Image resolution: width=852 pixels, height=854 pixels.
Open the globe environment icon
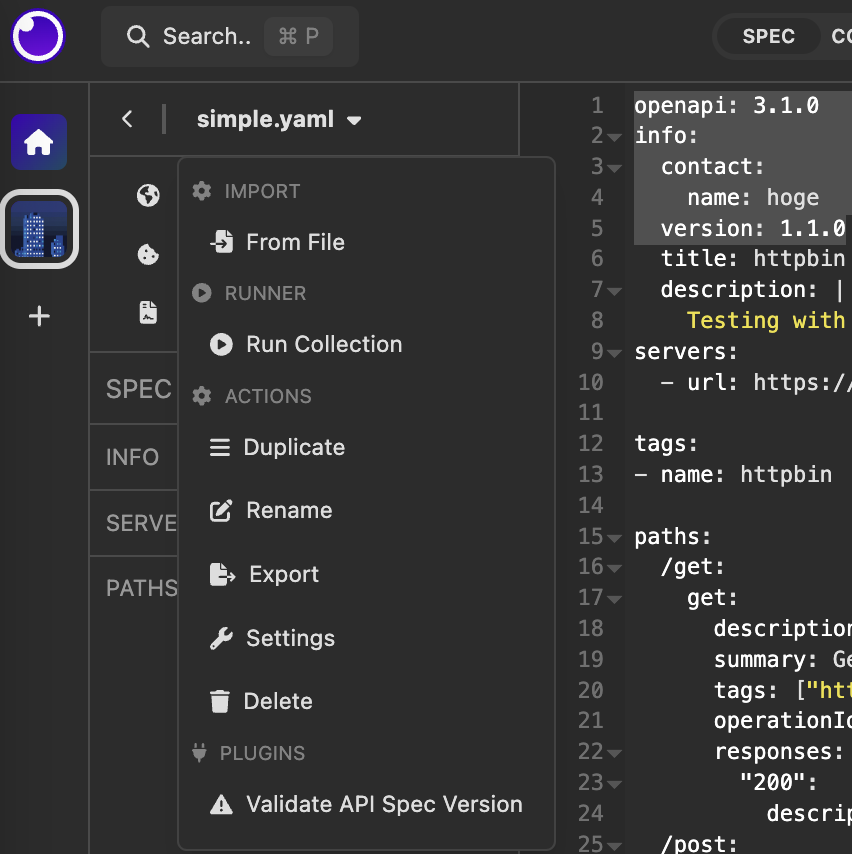148,195
